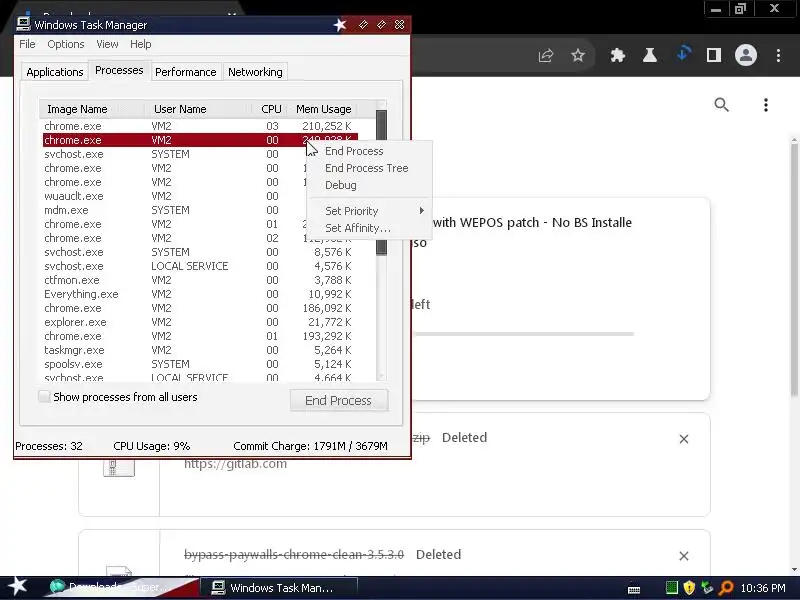Screen dimensions: 800x600
Task: Bookmark page with star icon in Chrome
Action: [578, 55]
